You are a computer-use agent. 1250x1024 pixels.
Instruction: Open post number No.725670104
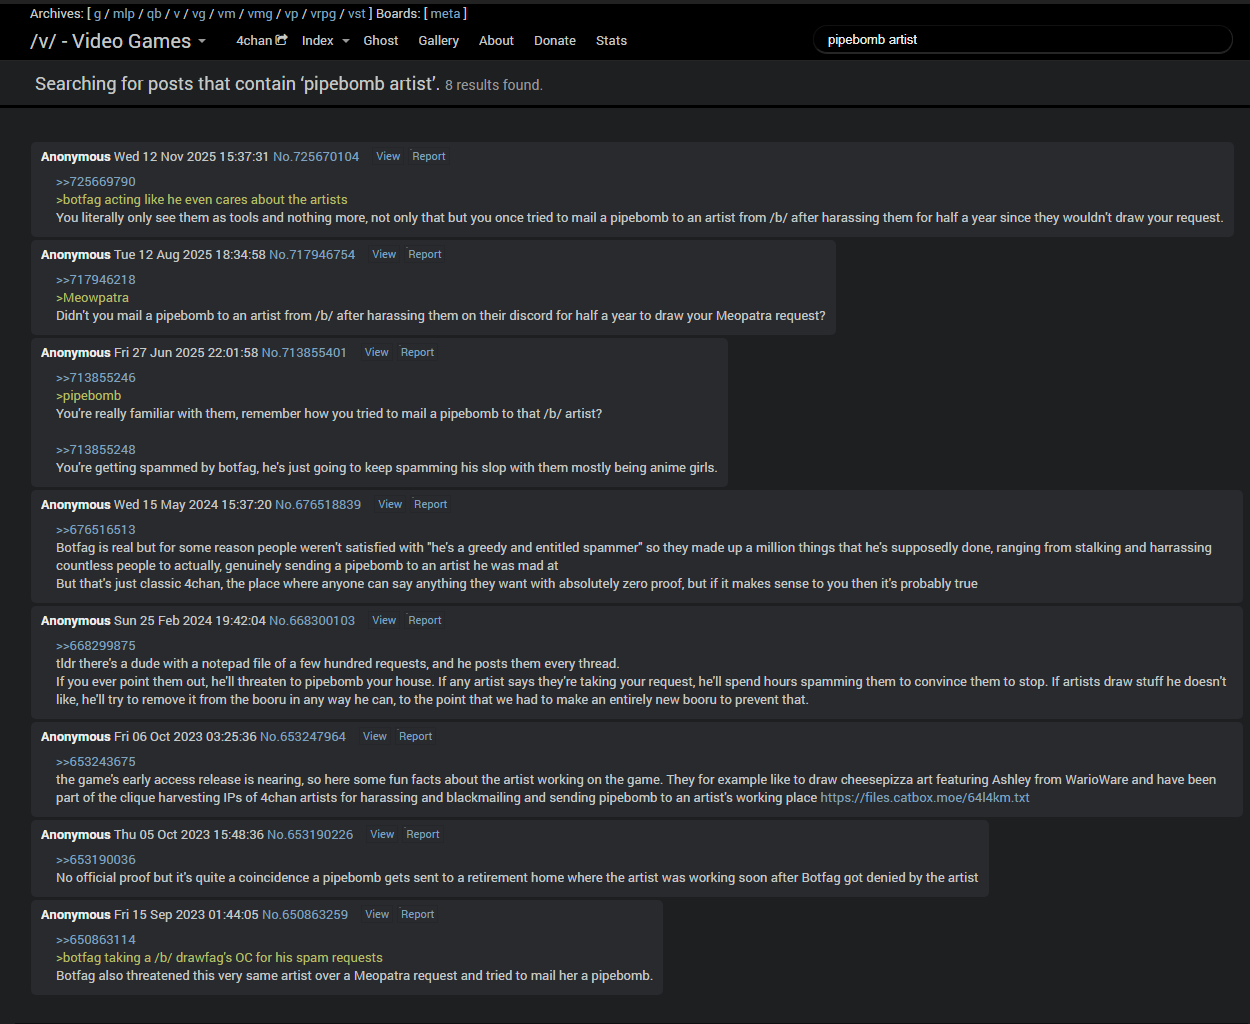[x=316, y=157]
